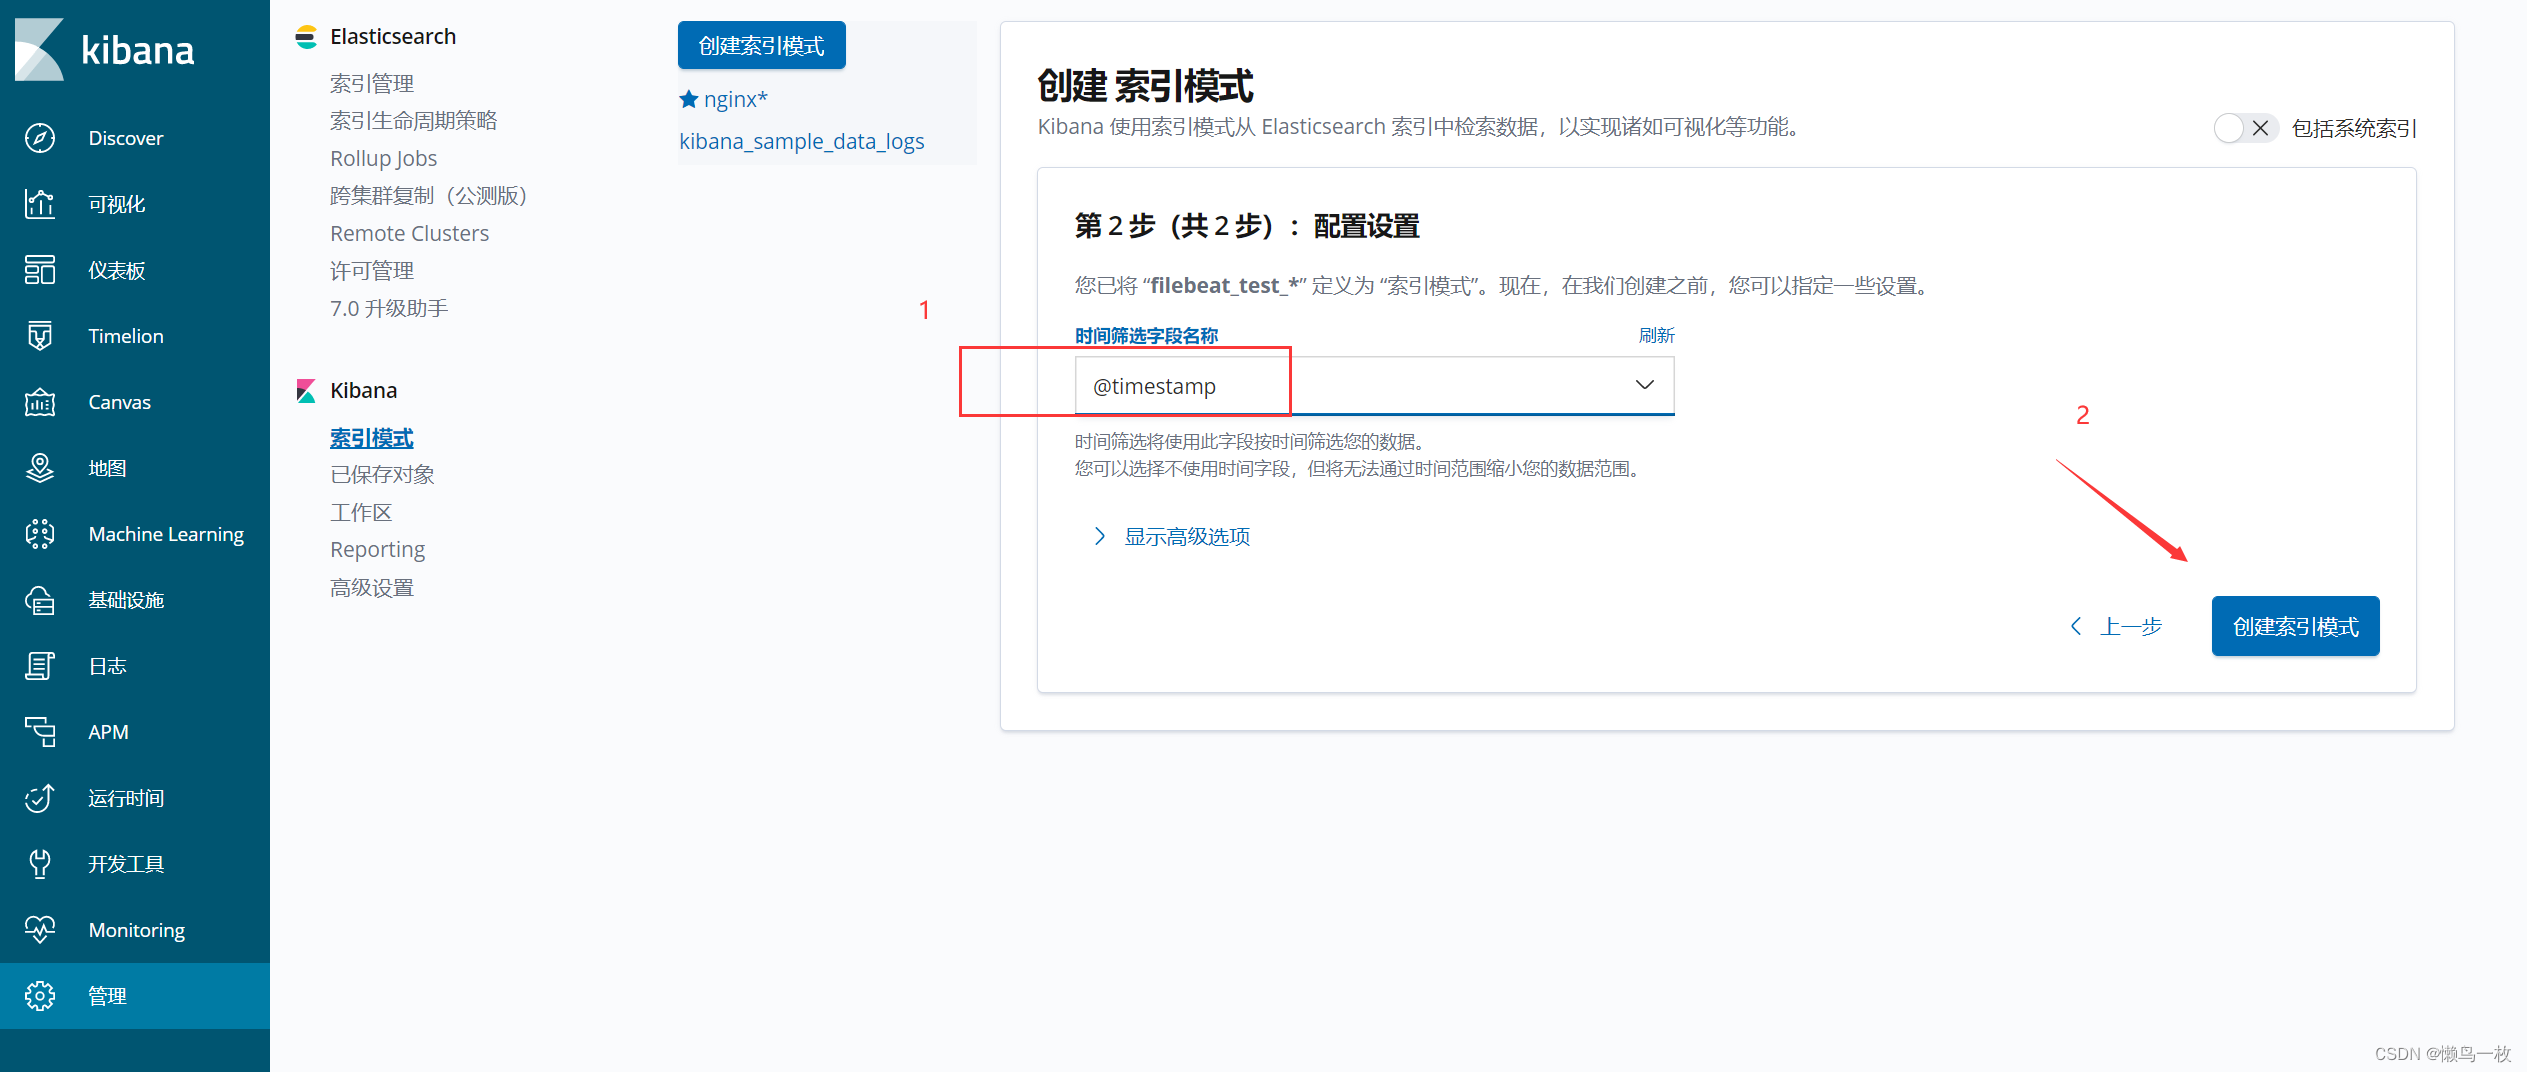This screenshot has height=1072, width=2527.
Task: Open the 地图 maps icon
Action: tap(40, 468)
